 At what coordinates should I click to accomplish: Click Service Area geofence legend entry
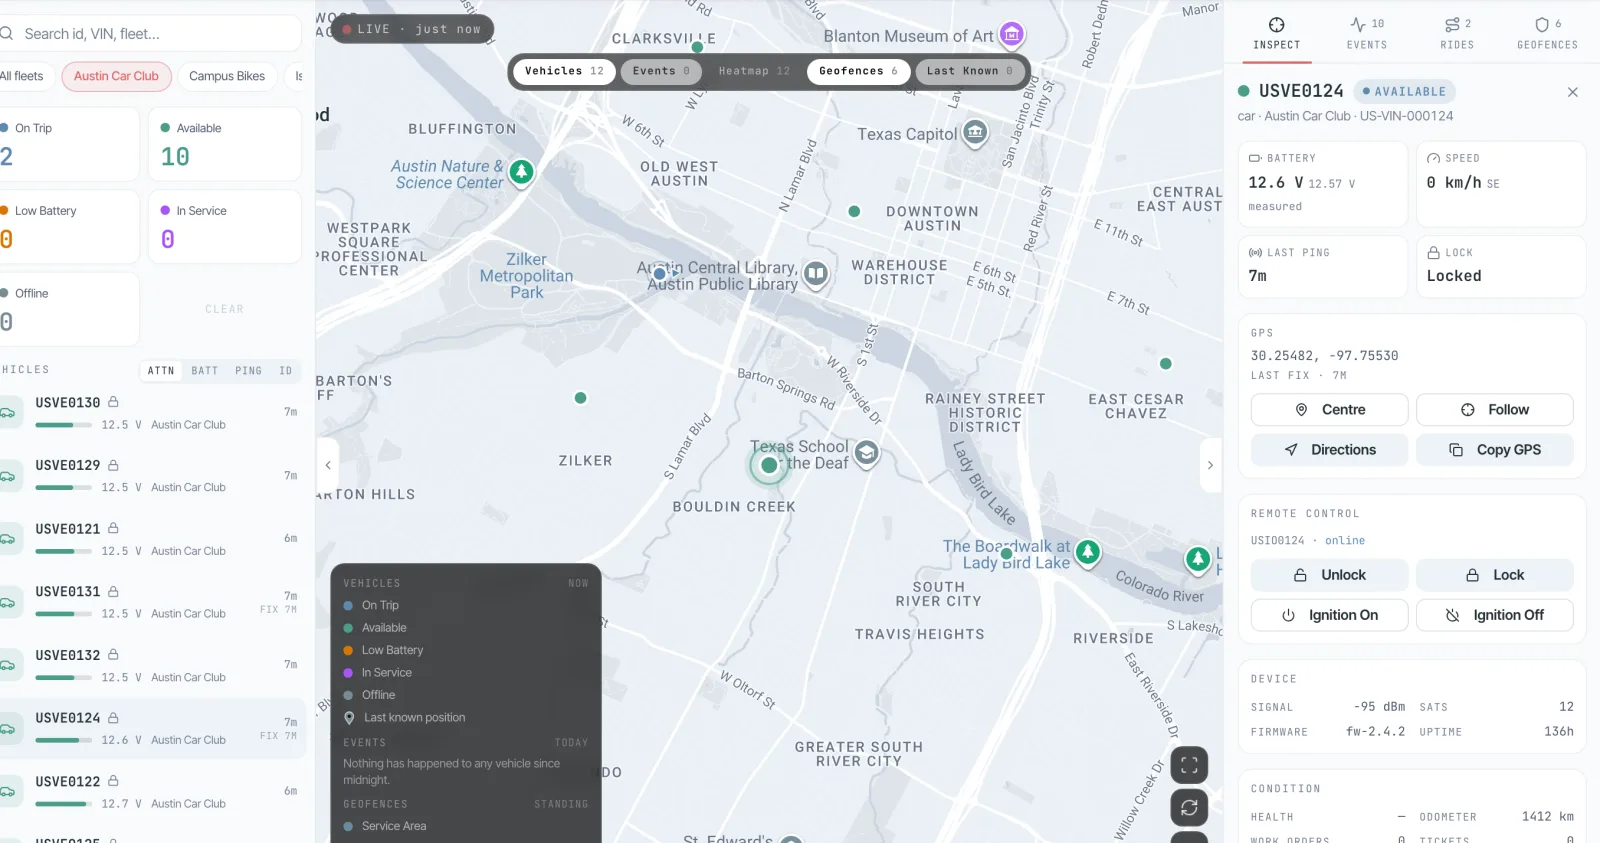coord(385,826)
